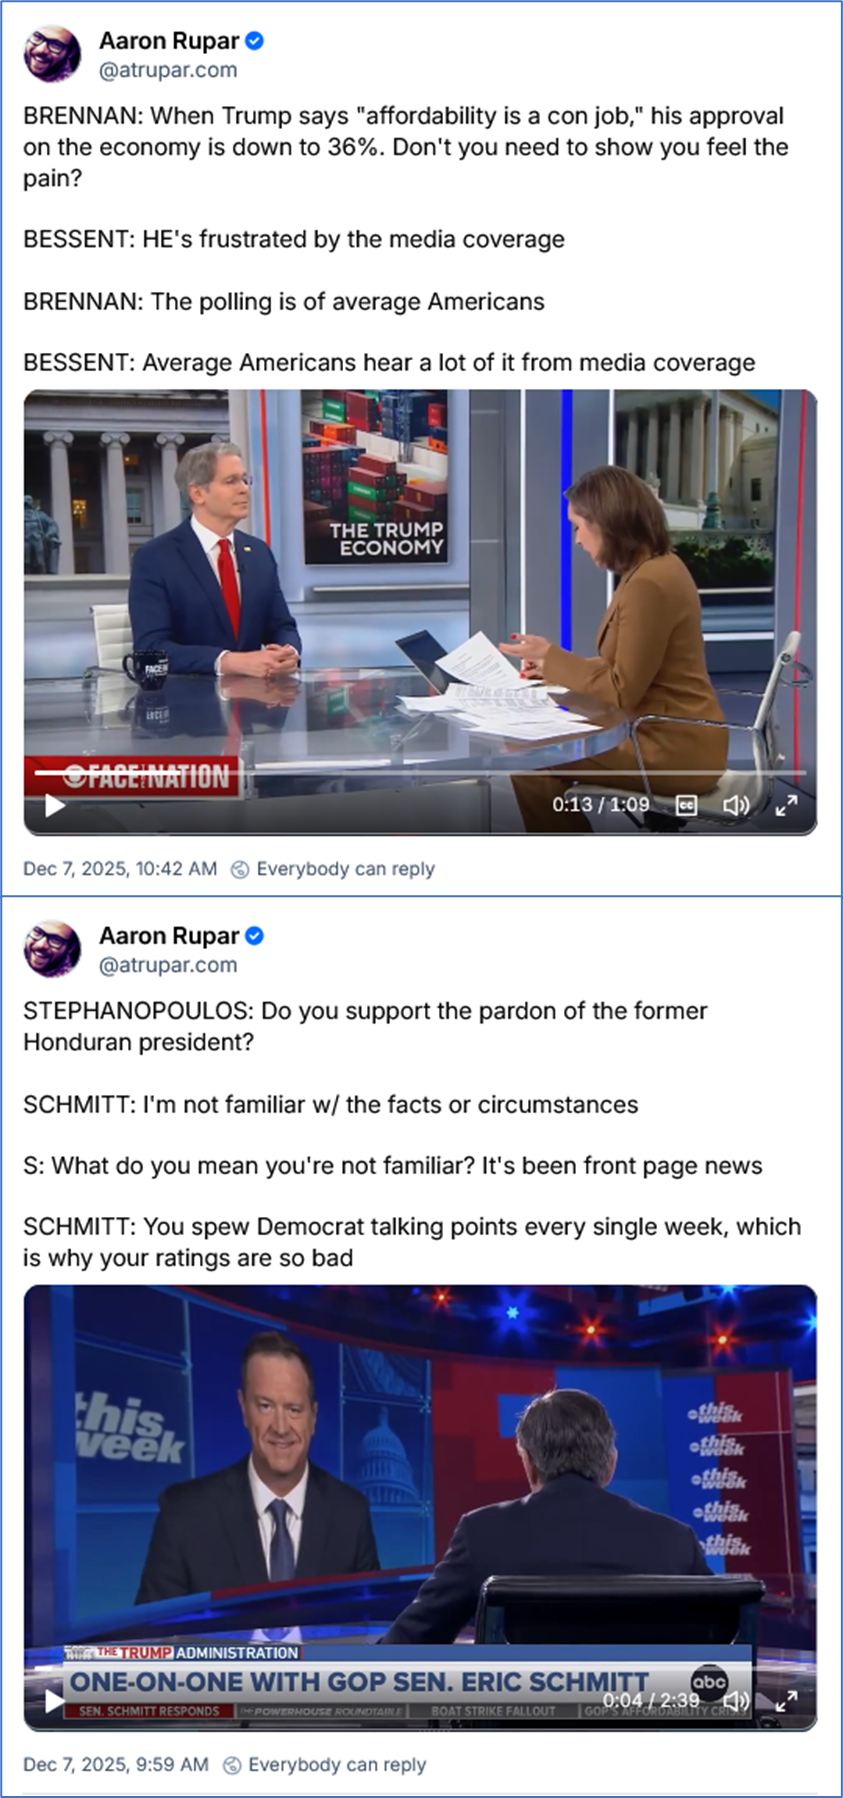Mute the Face the Nation video

coord(736,805)
